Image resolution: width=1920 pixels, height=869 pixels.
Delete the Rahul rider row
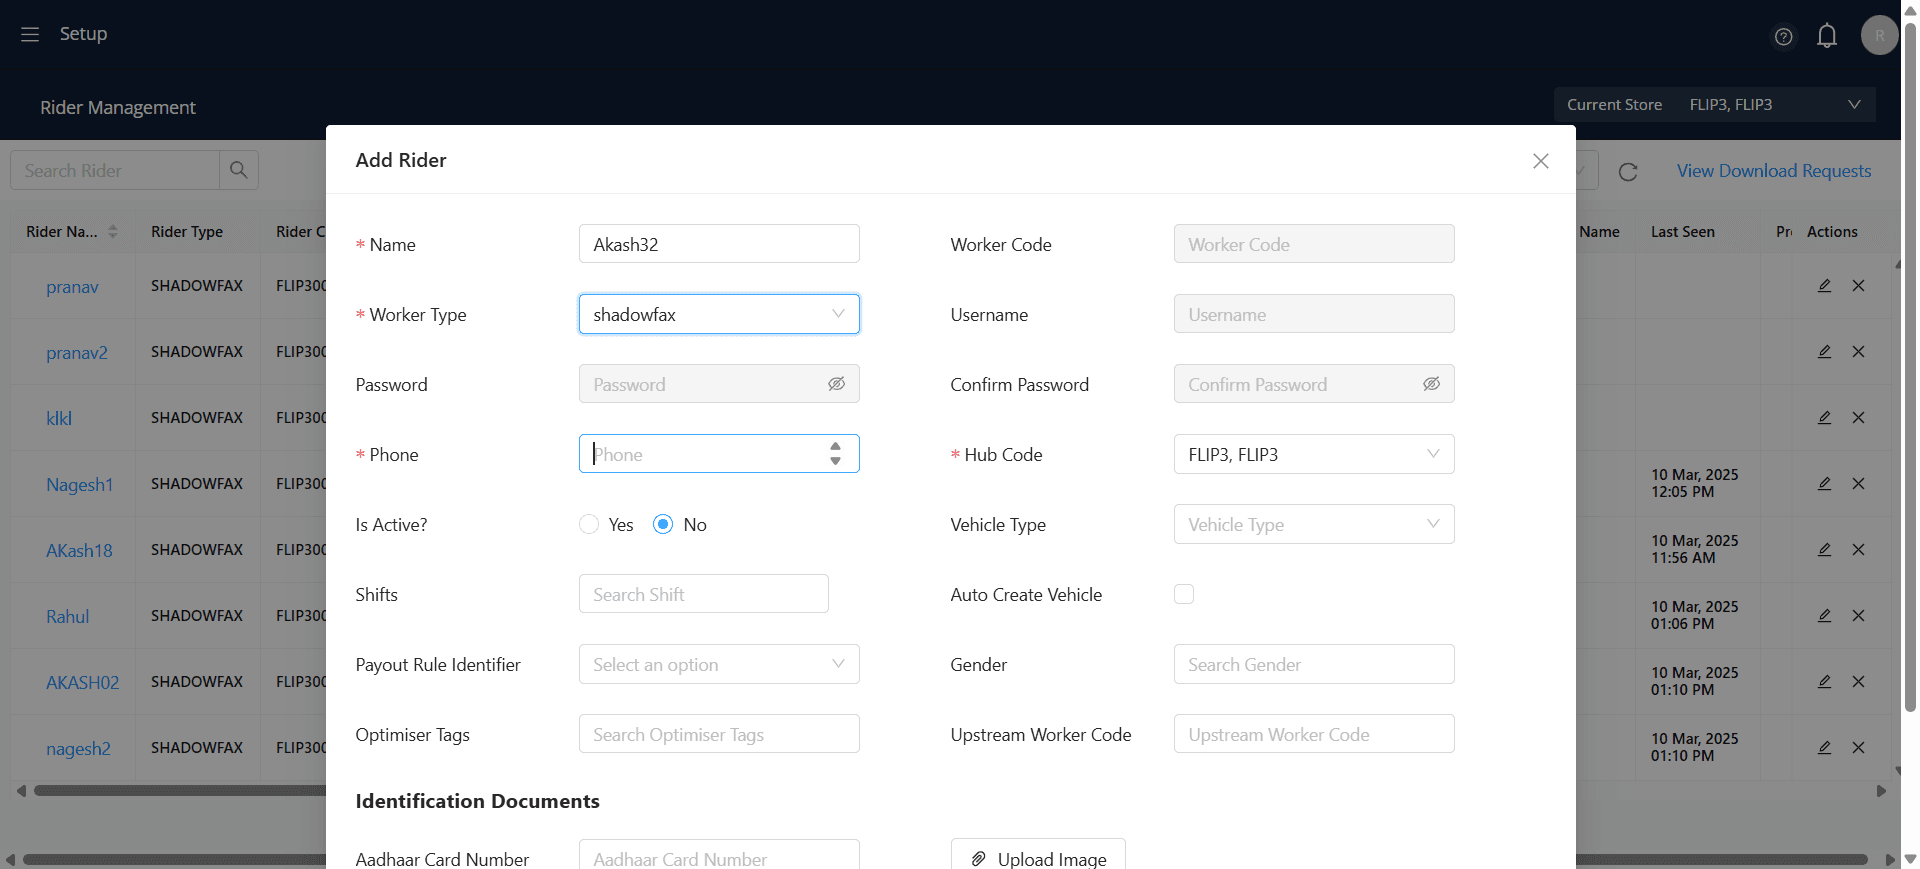click(1858, 616)
